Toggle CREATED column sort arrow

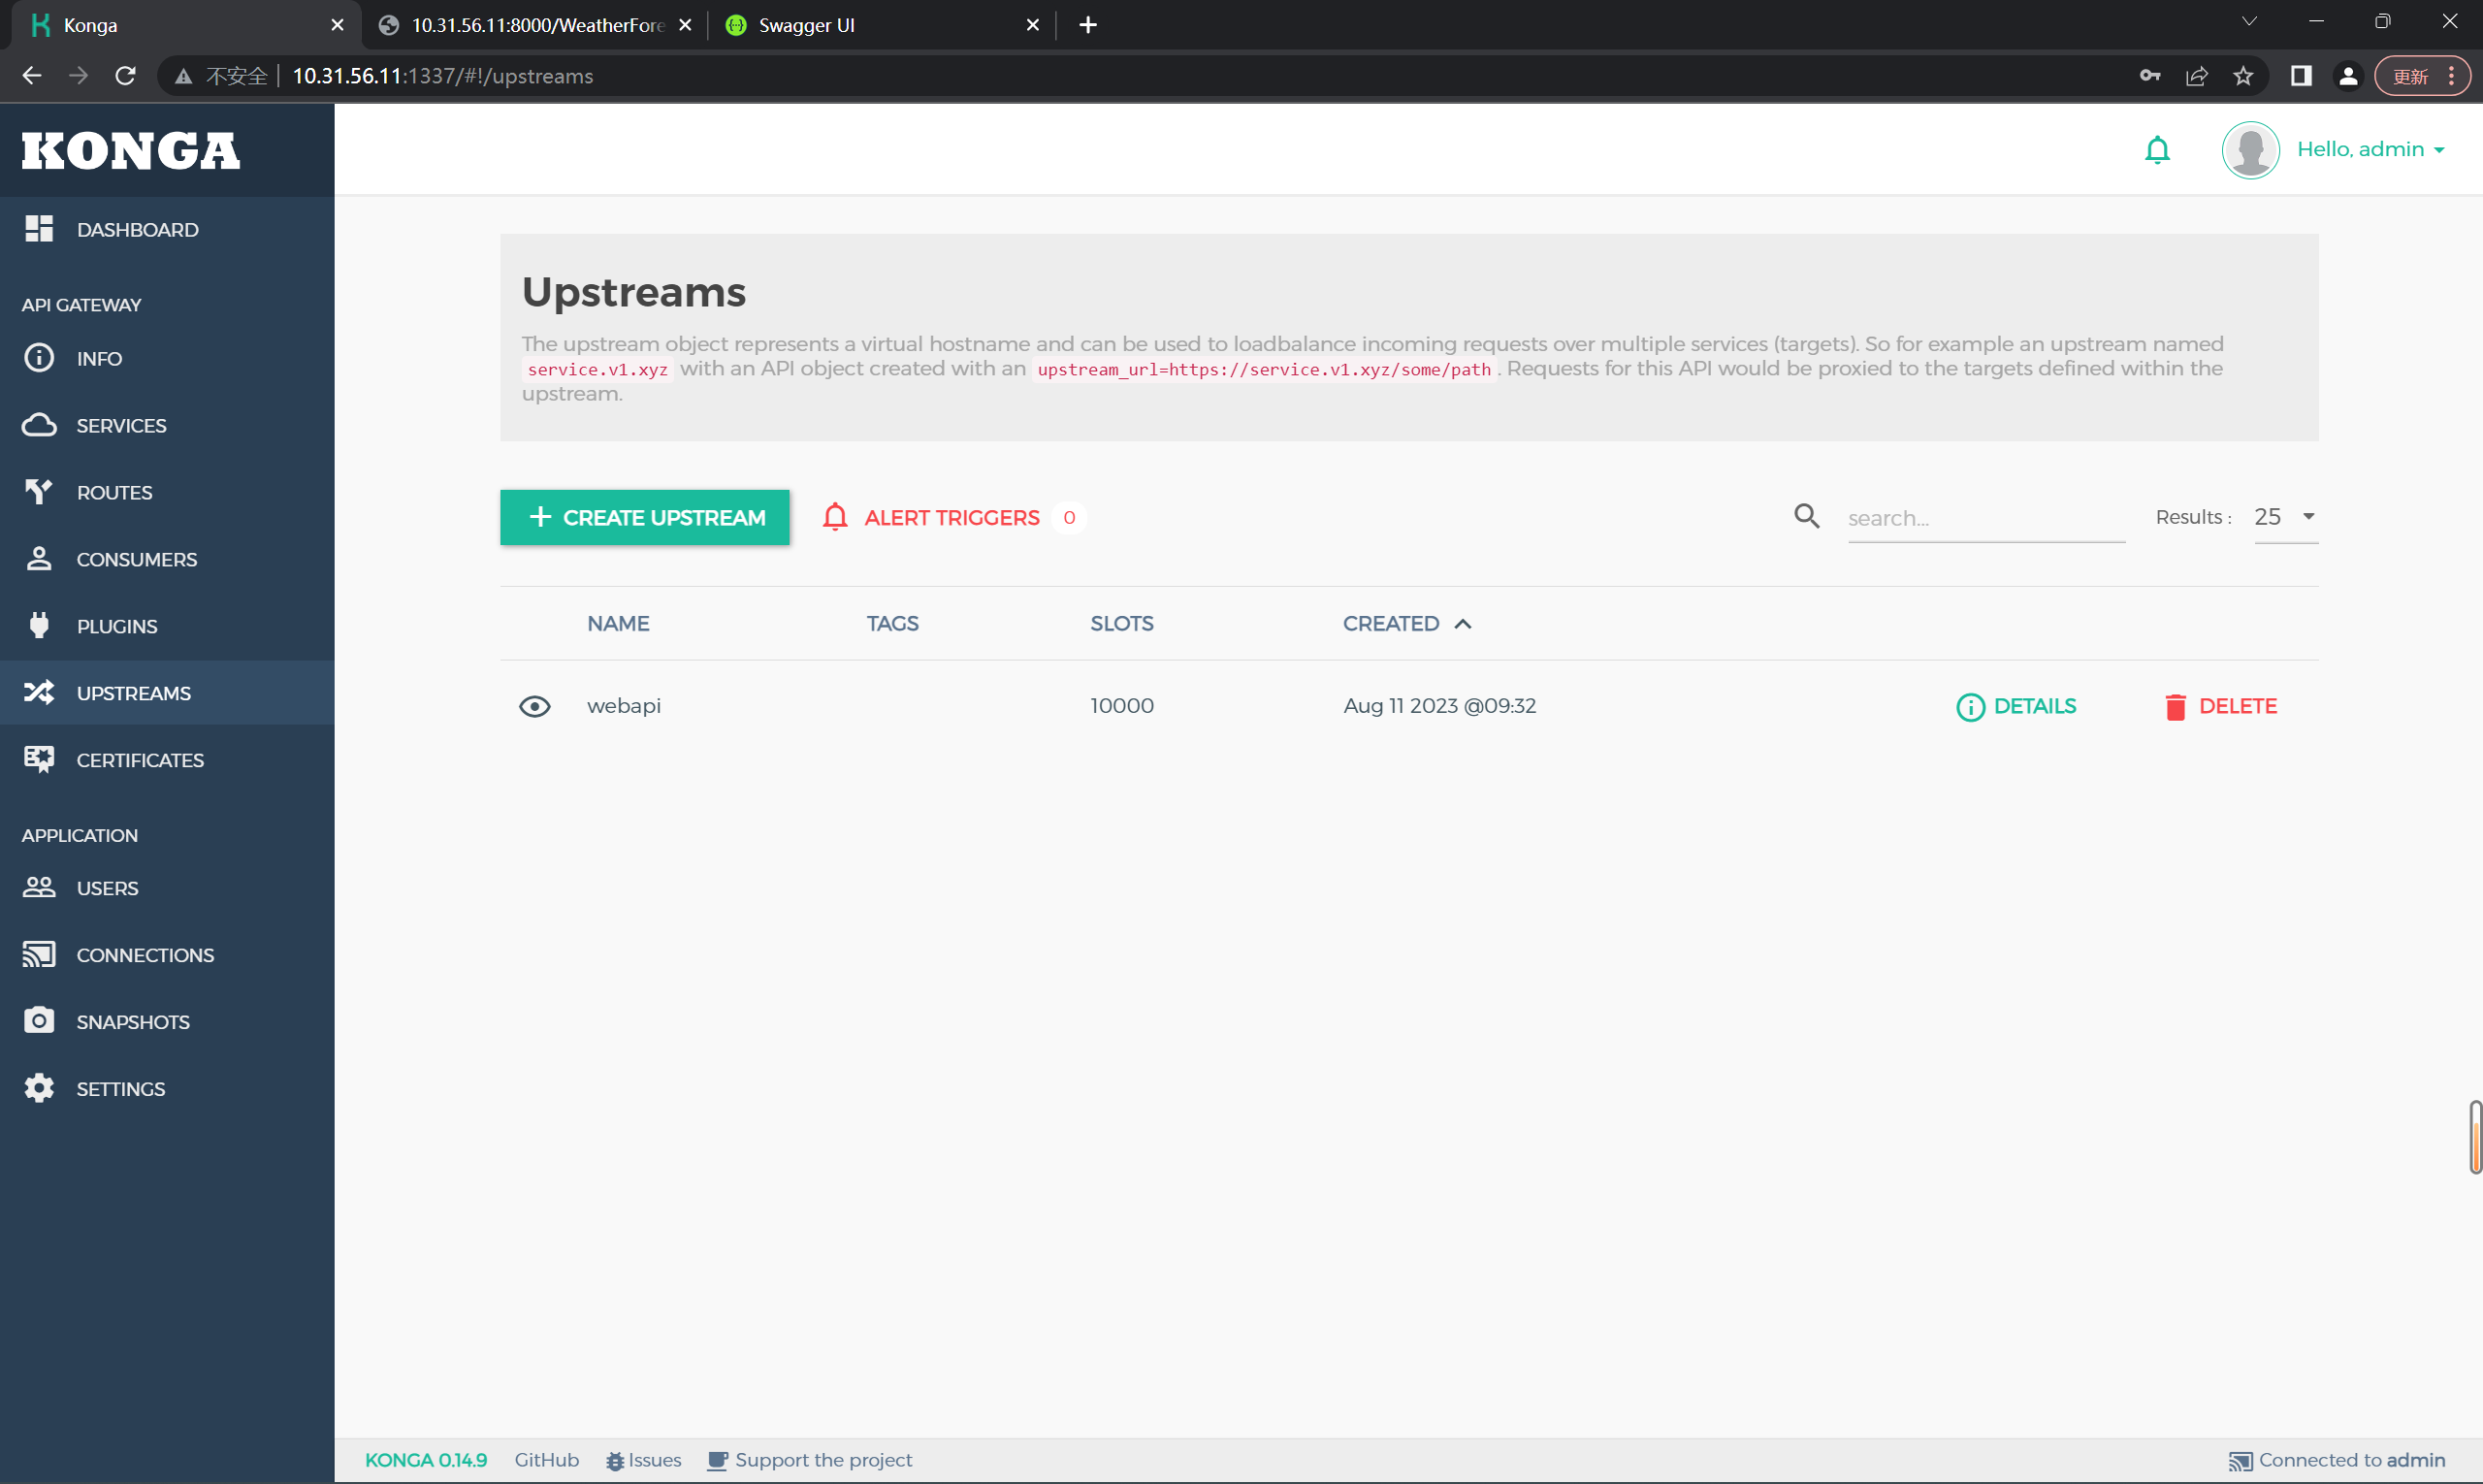tap(1462, 624)
